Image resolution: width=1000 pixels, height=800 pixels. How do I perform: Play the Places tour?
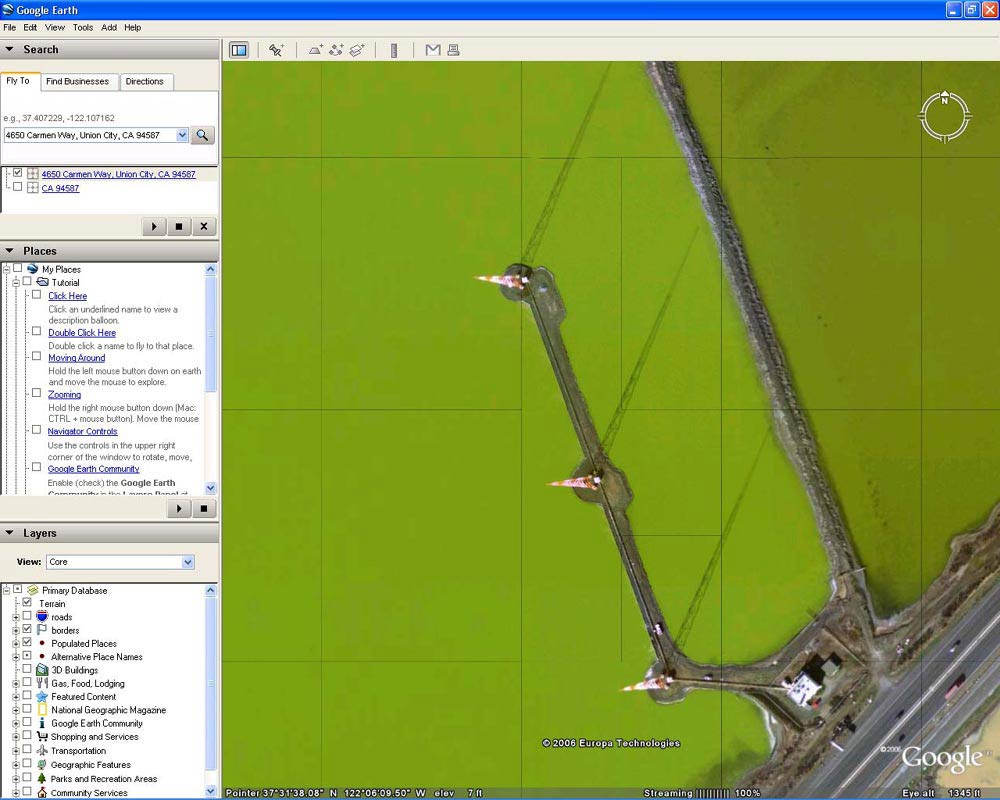point(179,508)
